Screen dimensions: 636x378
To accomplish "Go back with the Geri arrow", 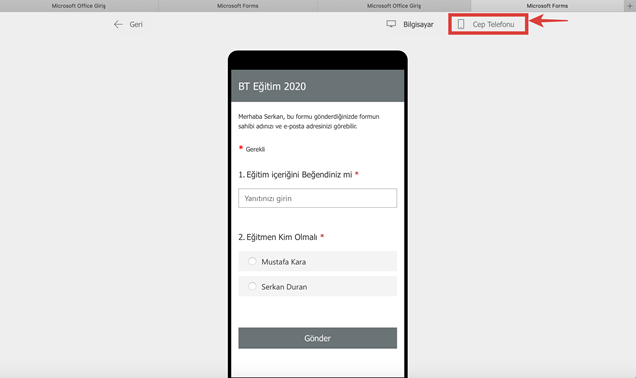I will [118, 24].
